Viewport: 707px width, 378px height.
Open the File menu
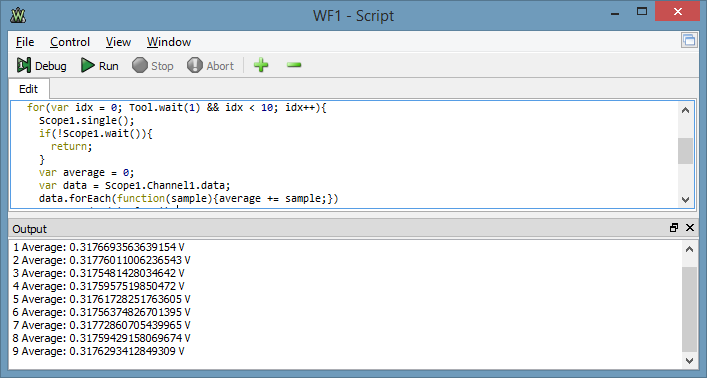pos(25,42)
